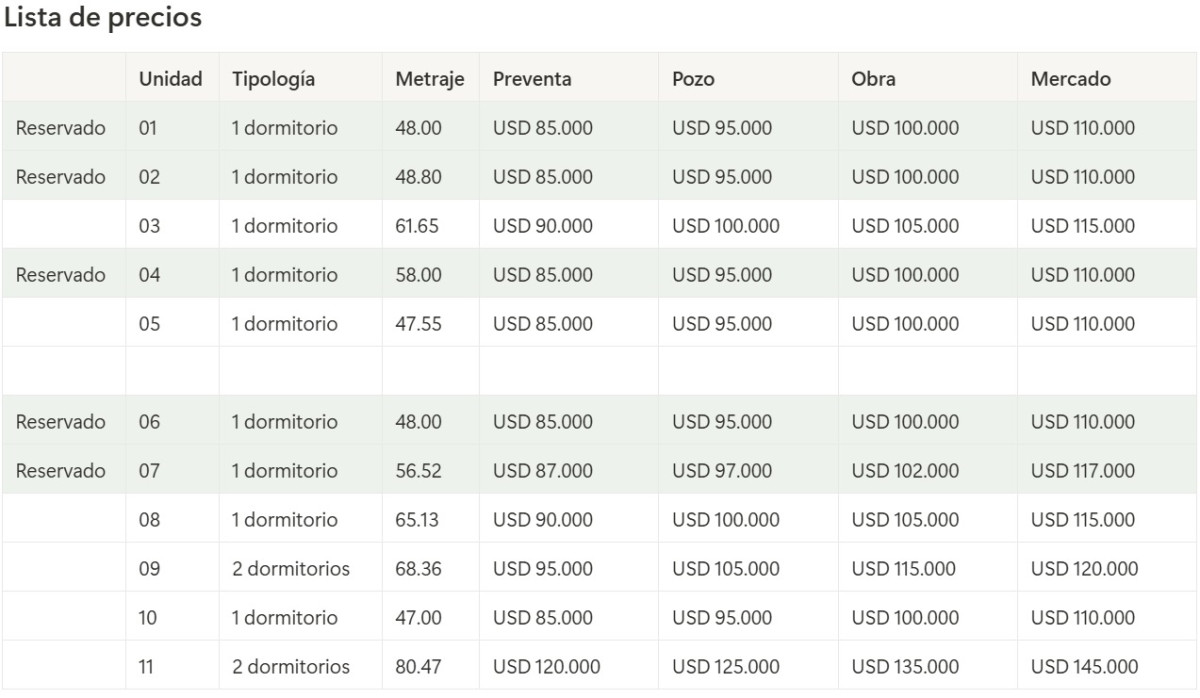Viewport: 1200px width, 698px height.
Task: Select the Preventa column header
Action: [x=532, y=79]
